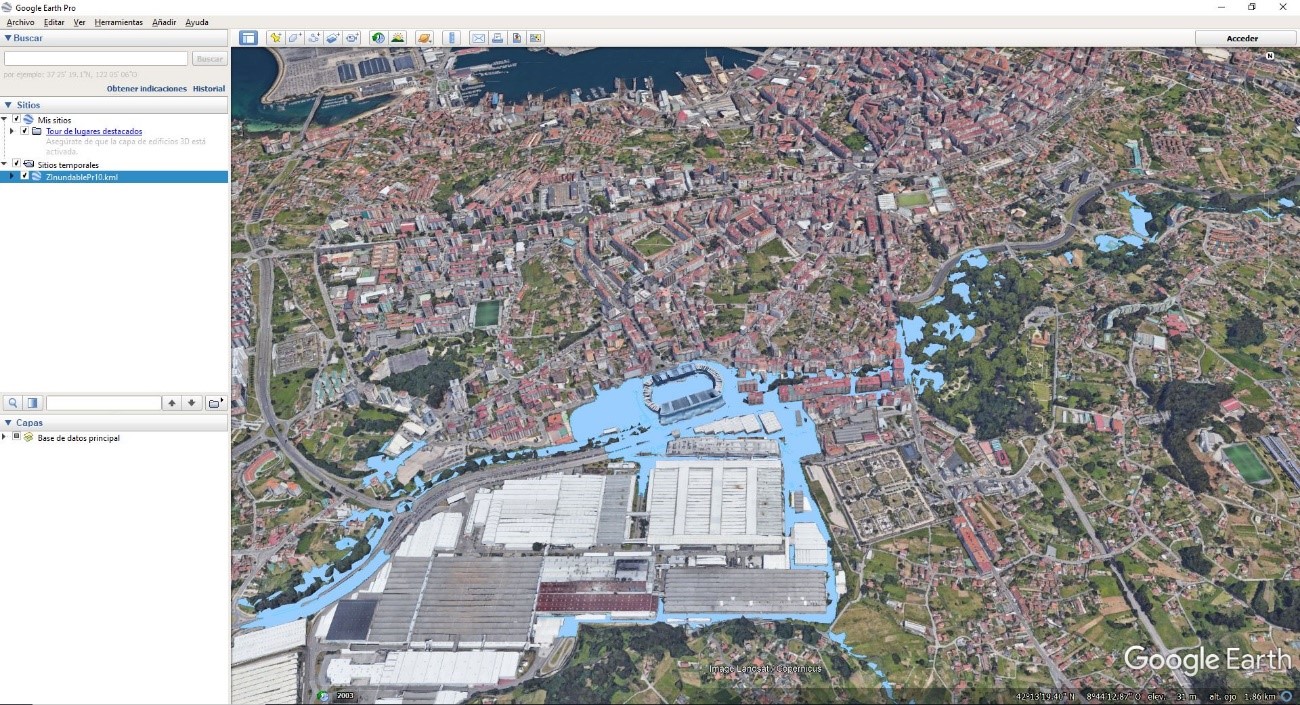
Task: Open the Ayuda menu
Action: (x=197, y=22)
